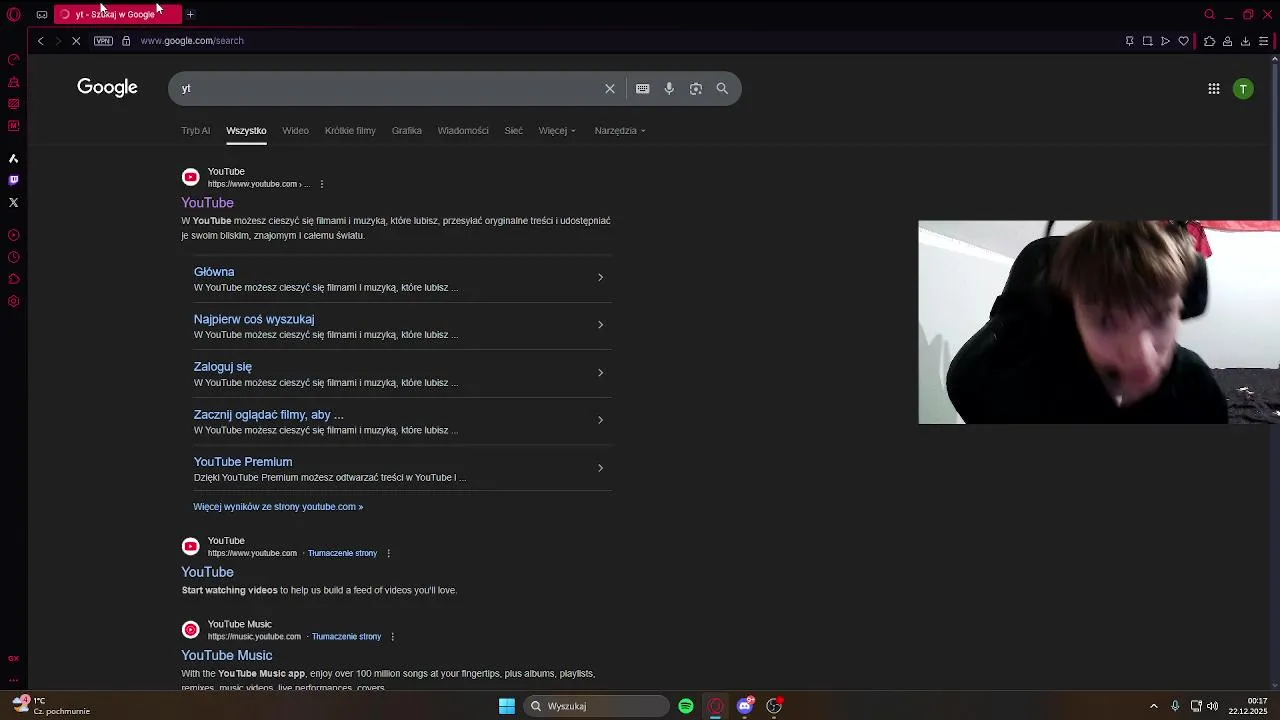The width and height of the screenshot is (1280, 720).
Task: Switch to Wideo tab
Action: (295, 130)
